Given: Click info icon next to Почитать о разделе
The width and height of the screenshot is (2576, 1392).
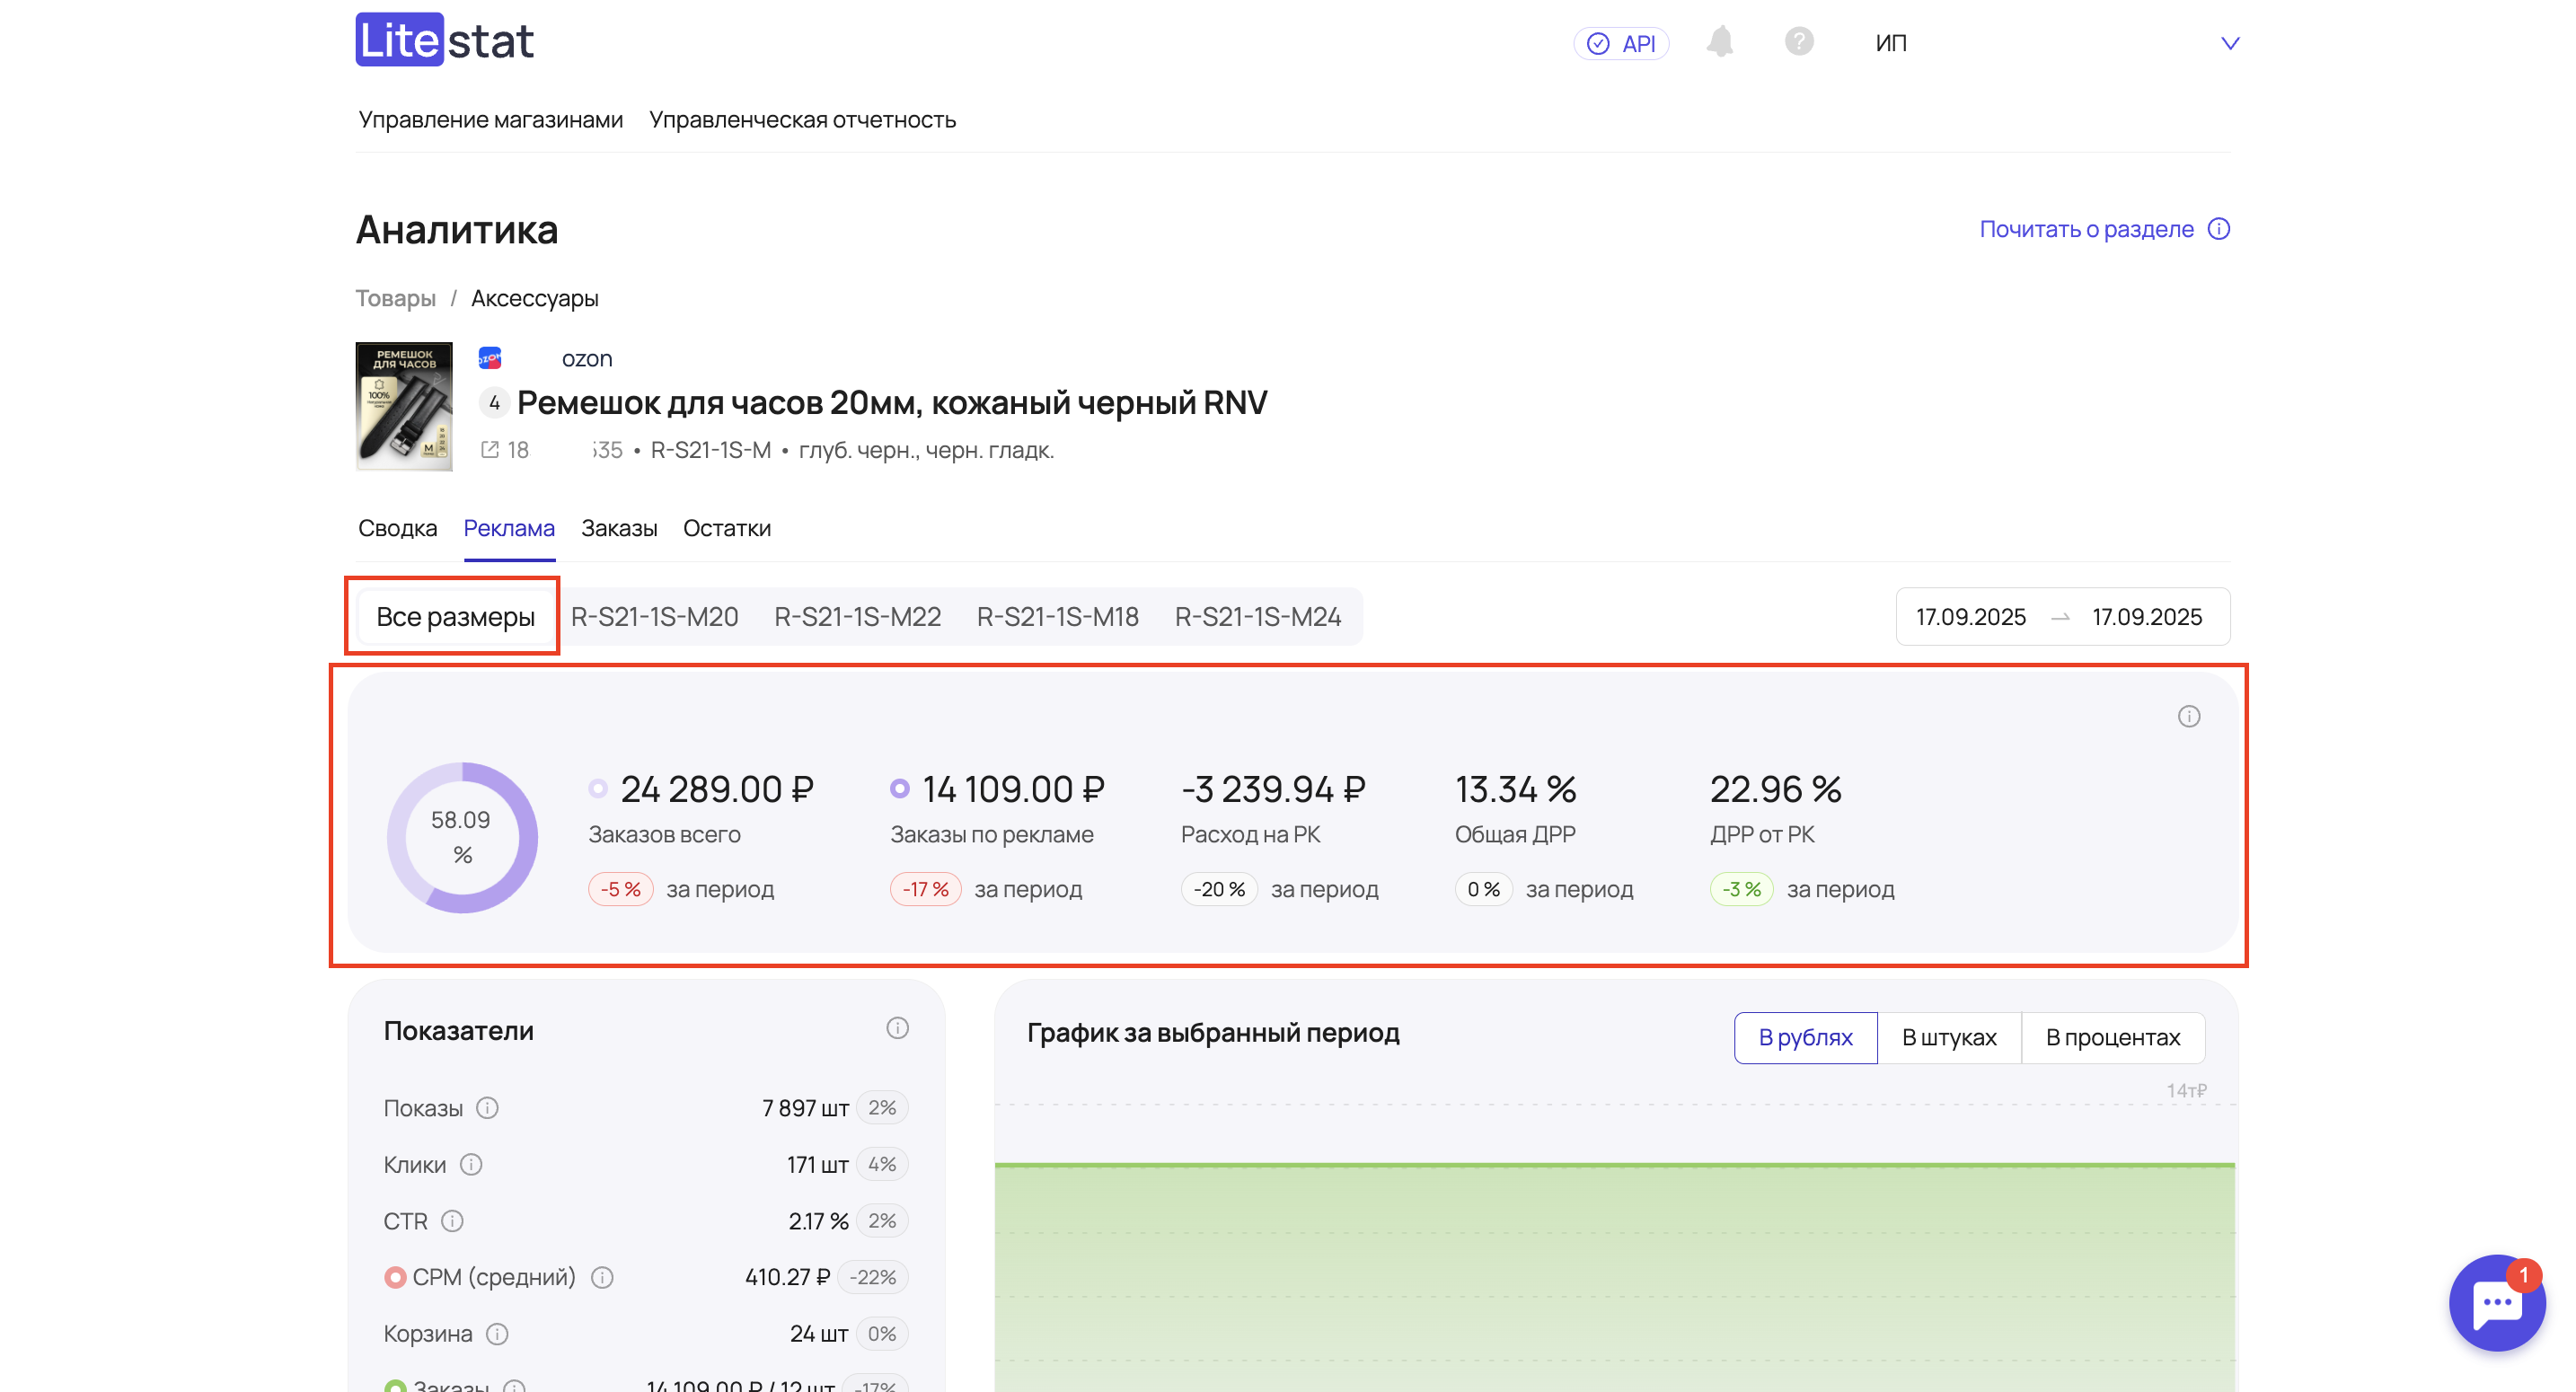Looking at the screenshot, I should (x=2218, y=229).
